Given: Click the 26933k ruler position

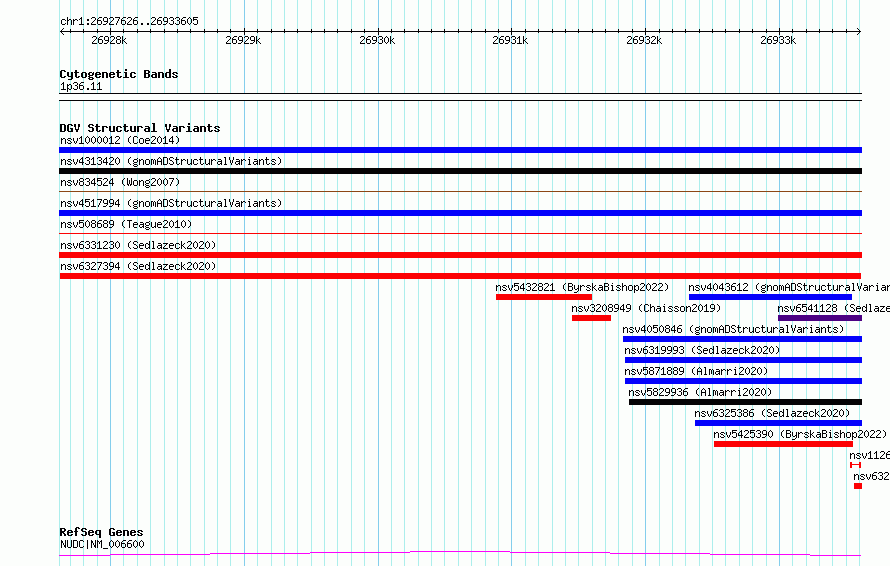Looking at the screenshot, I should [778, 40].
